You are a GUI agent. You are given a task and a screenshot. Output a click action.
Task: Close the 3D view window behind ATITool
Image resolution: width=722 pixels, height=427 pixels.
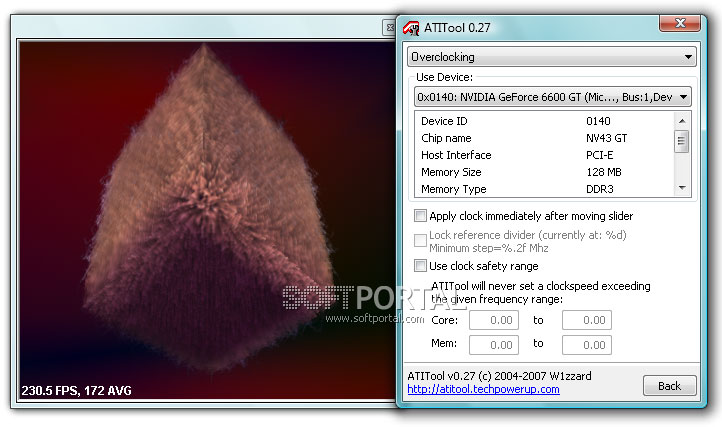(x=390, y=28)
